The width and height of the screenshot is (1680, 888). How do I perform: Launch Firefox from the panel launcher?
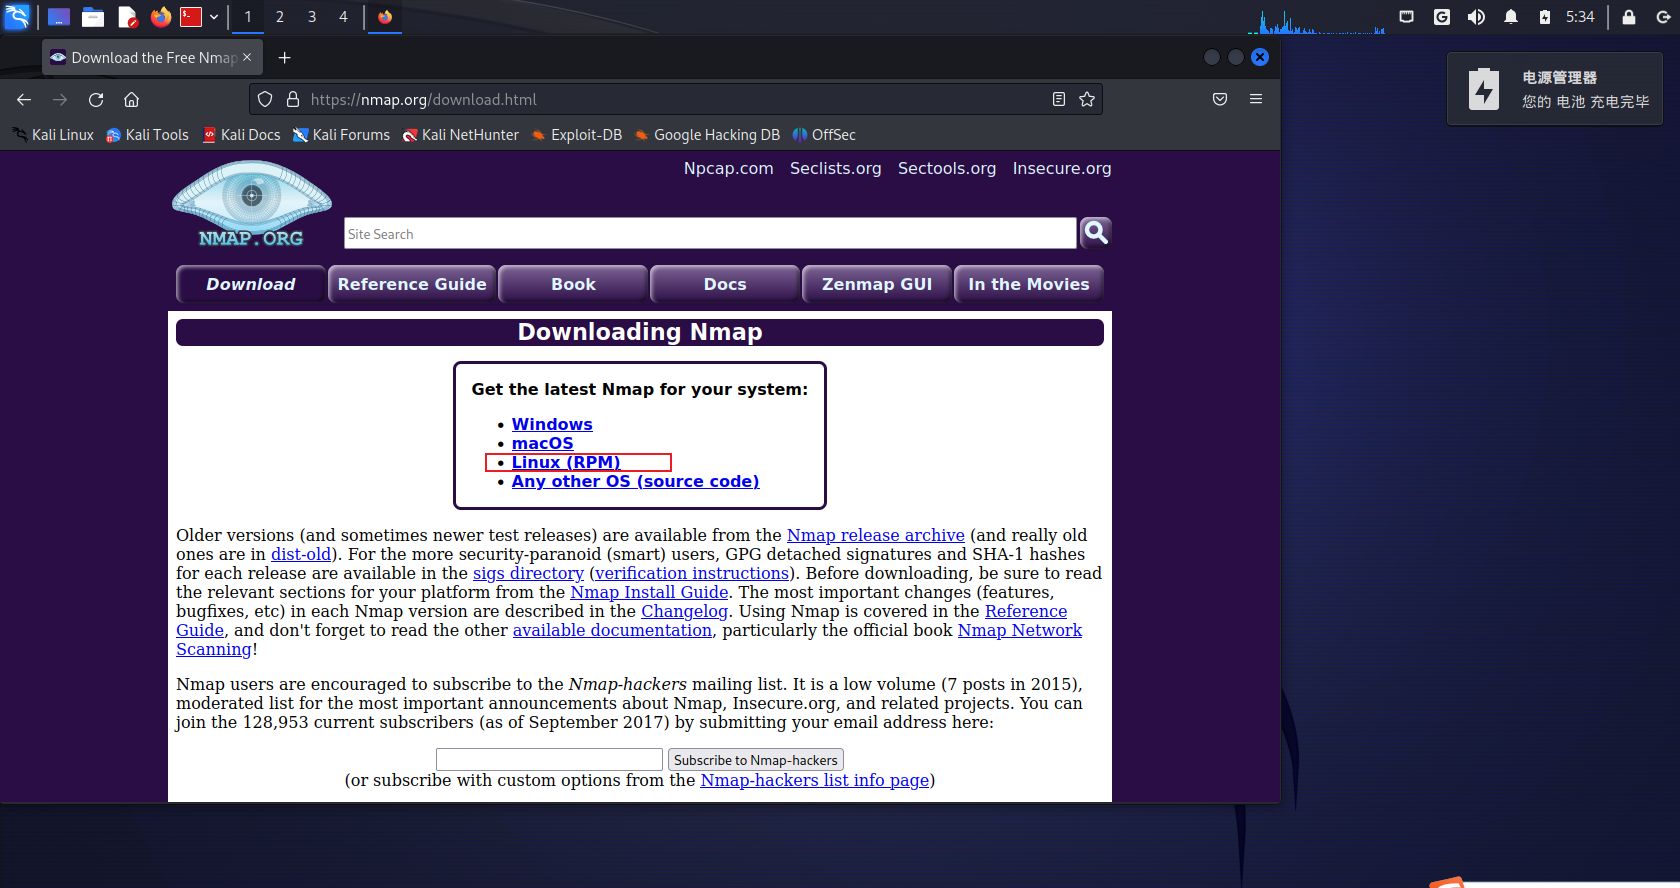[x=160, y=17]
